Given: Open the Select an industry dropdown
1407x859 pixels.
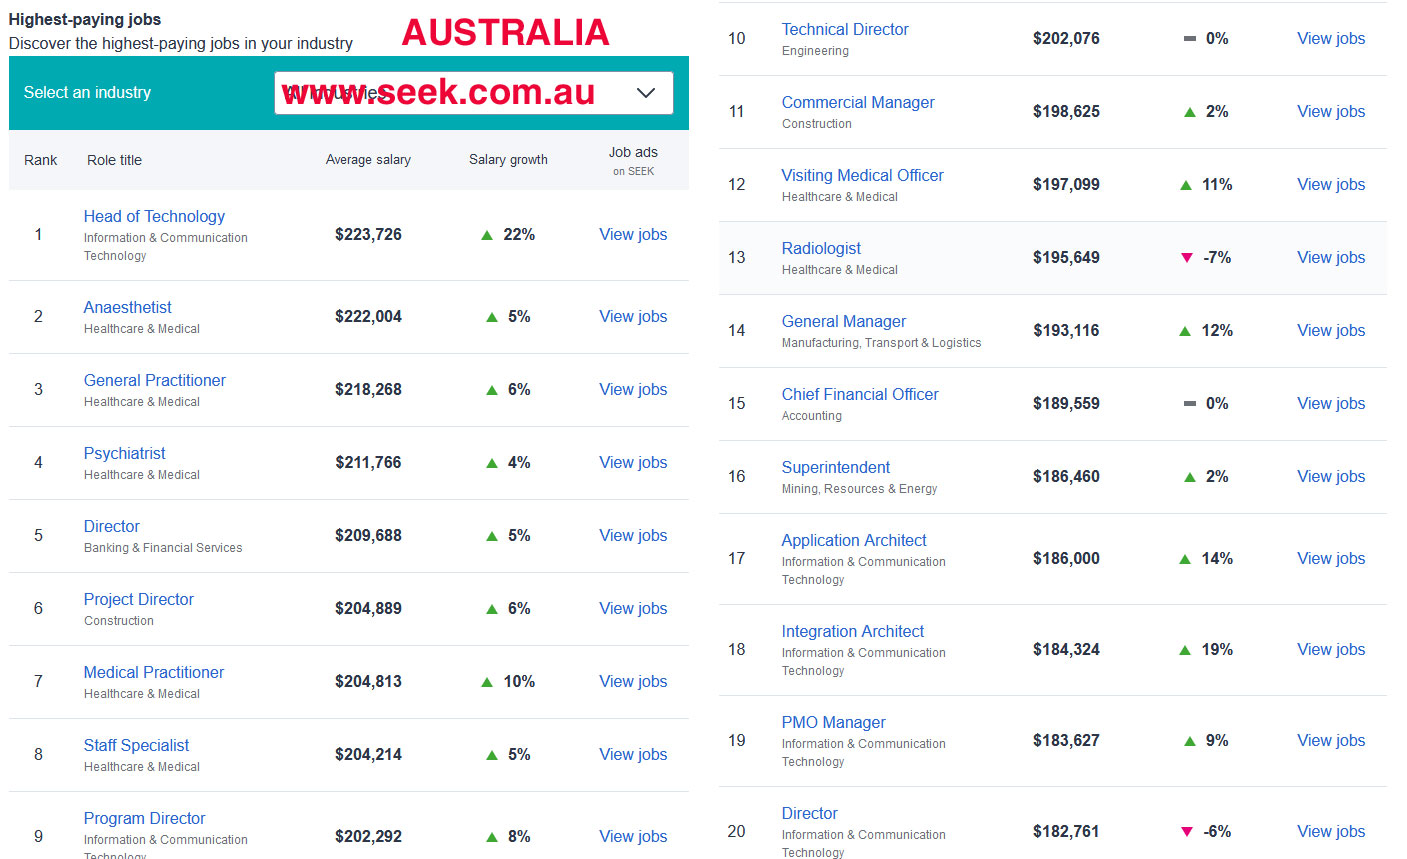Looking at the screenshot, I should [473, 93].
